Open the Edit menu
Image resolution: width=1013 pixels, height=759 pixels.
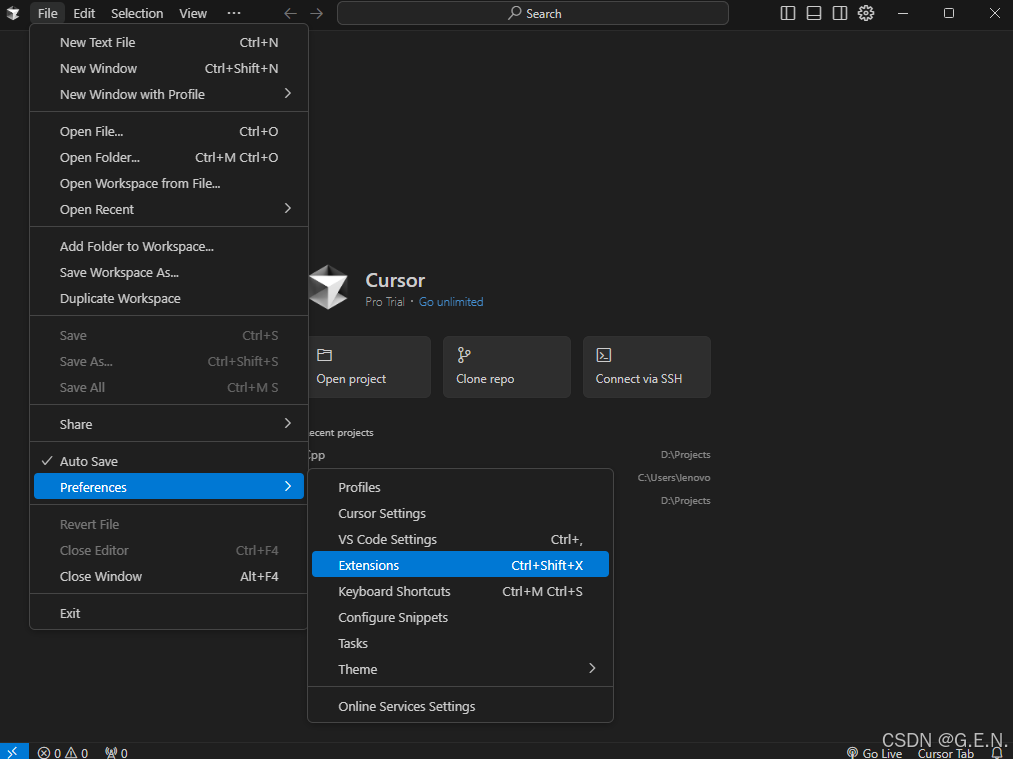(84, 14)
